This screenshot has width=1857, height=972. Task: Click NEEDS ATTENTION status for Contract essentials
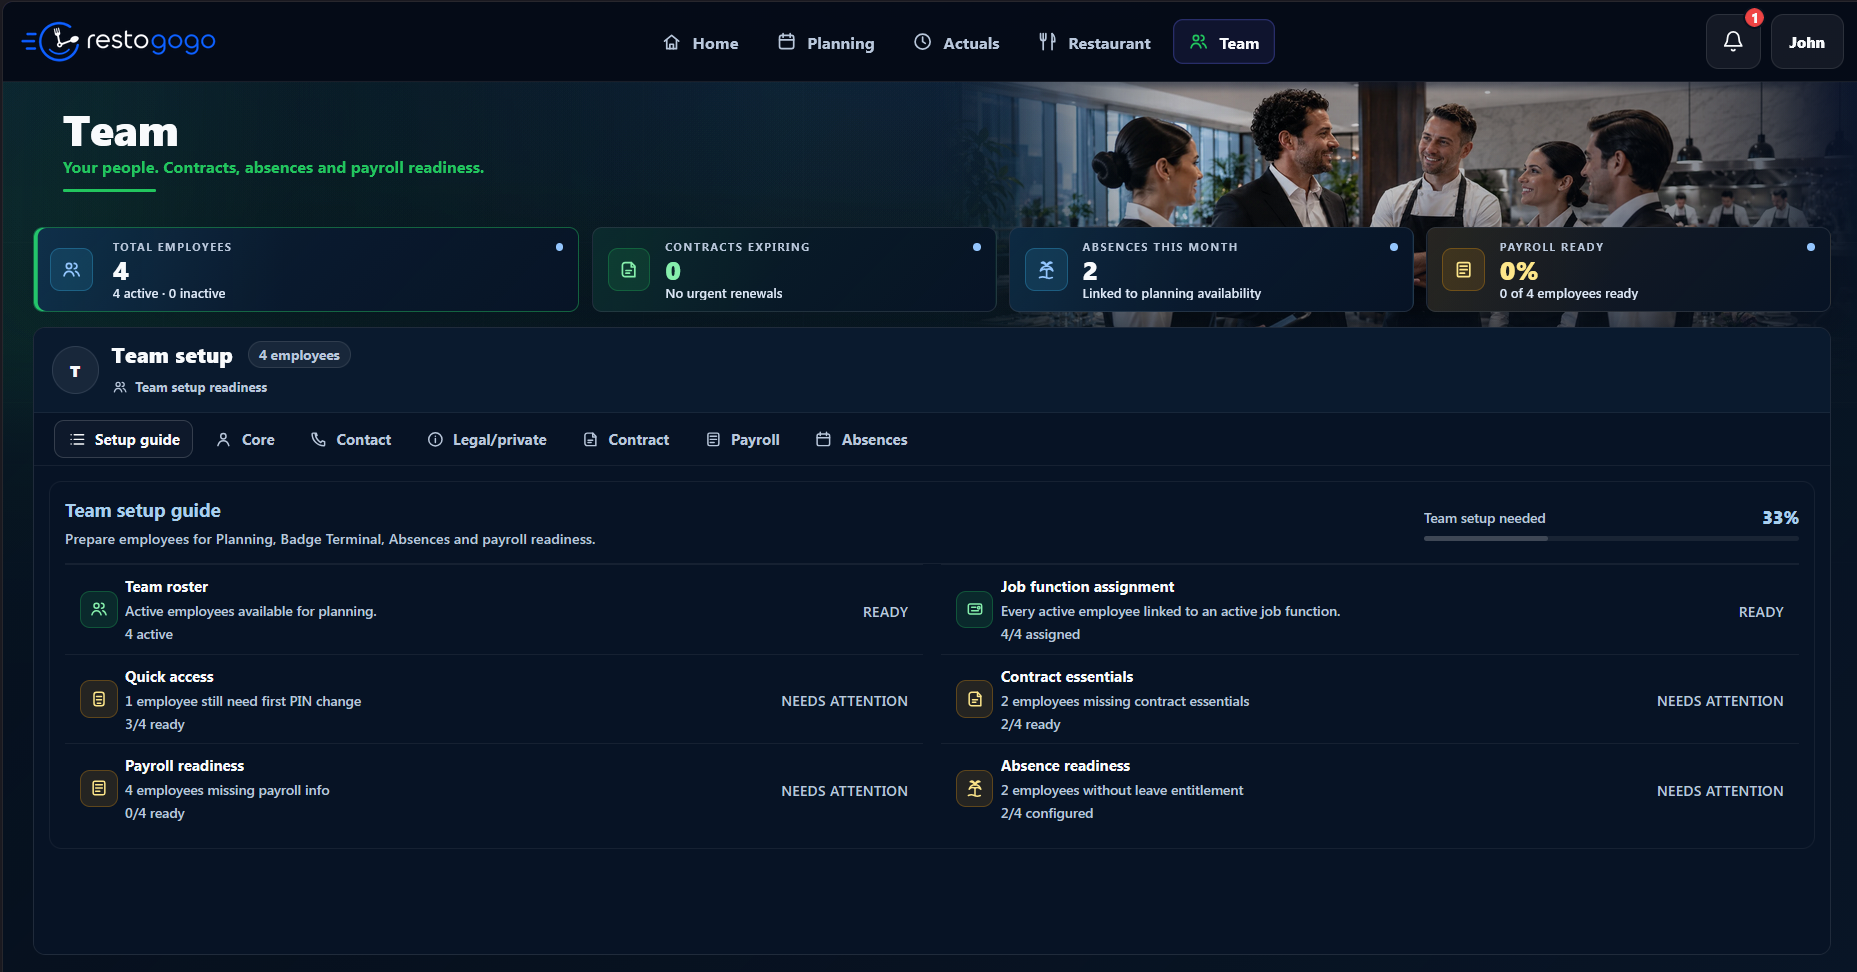[x=1720, y=701]
